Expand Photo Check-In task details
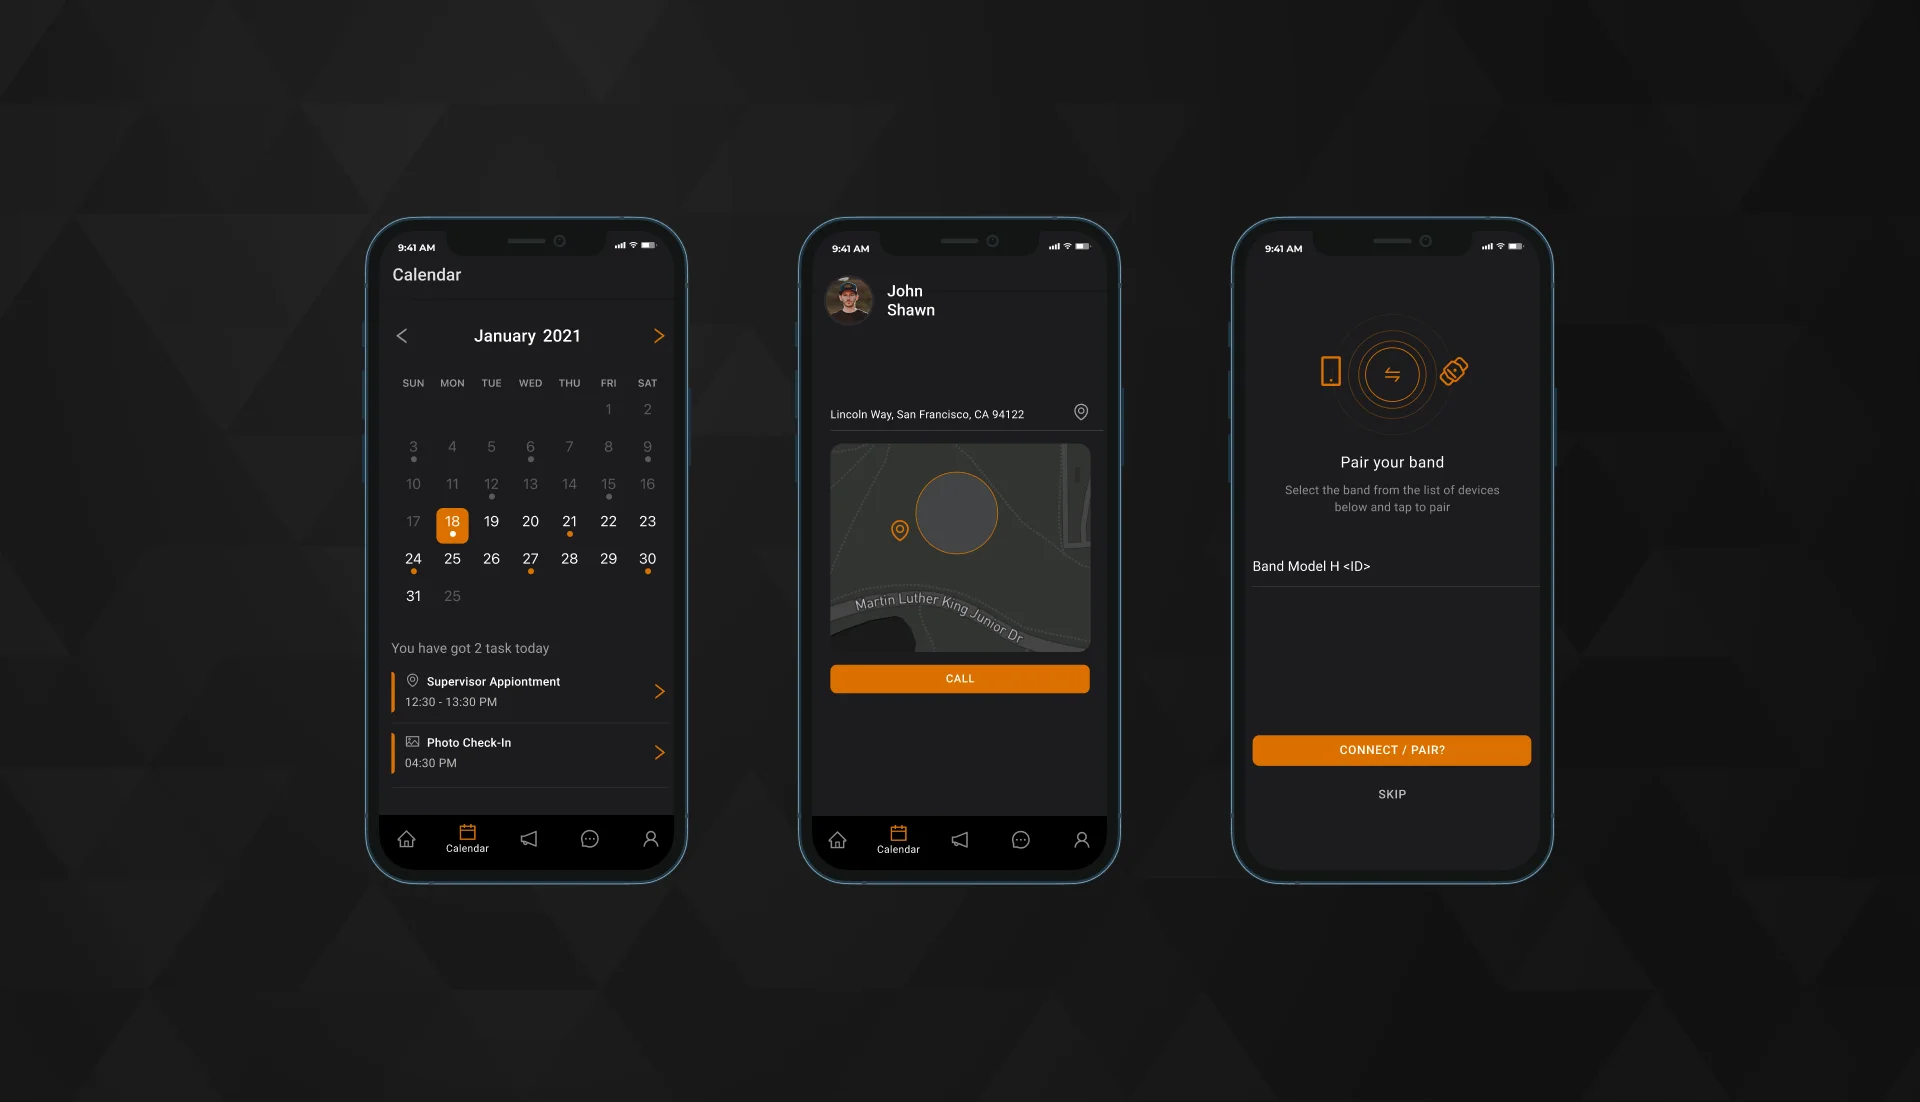Viewport: 1920px width, 1102px height. [x=658, y=751]
